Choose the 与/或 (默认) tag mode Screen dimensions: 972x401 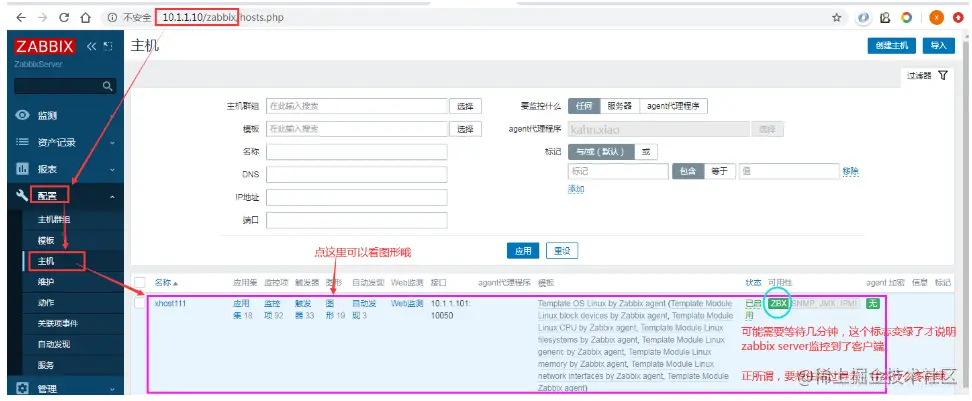pyautogui.click(x=601, y=152)
